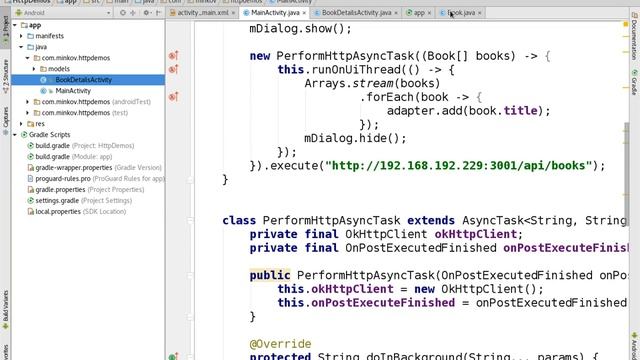
Task: Click the res folder icon
Action: [31, 124]
